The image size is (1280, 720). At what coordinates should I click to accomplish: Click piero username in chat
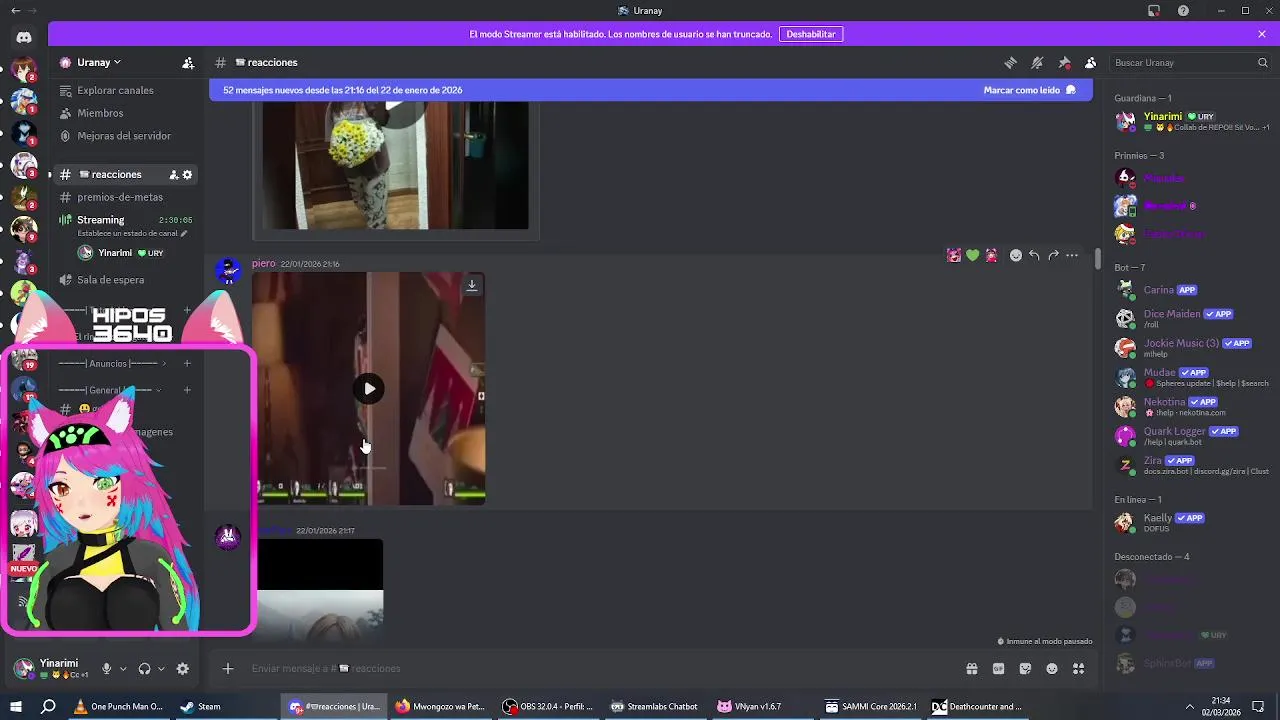tap(263, 264)
